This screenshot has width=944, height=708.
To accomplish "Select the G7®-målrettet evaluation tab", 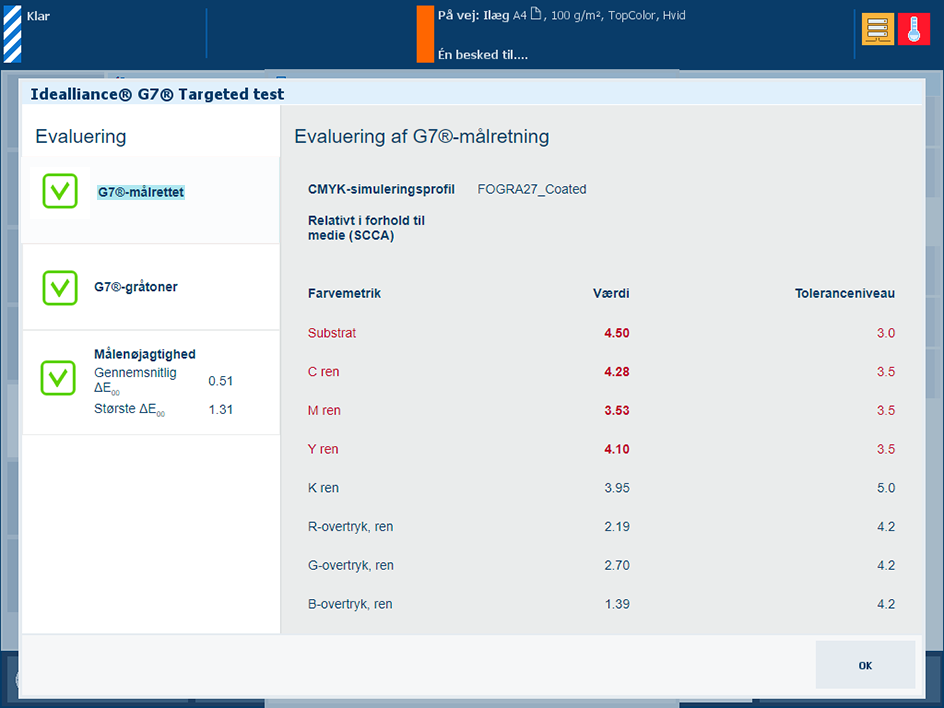I will tap(151, 200).
